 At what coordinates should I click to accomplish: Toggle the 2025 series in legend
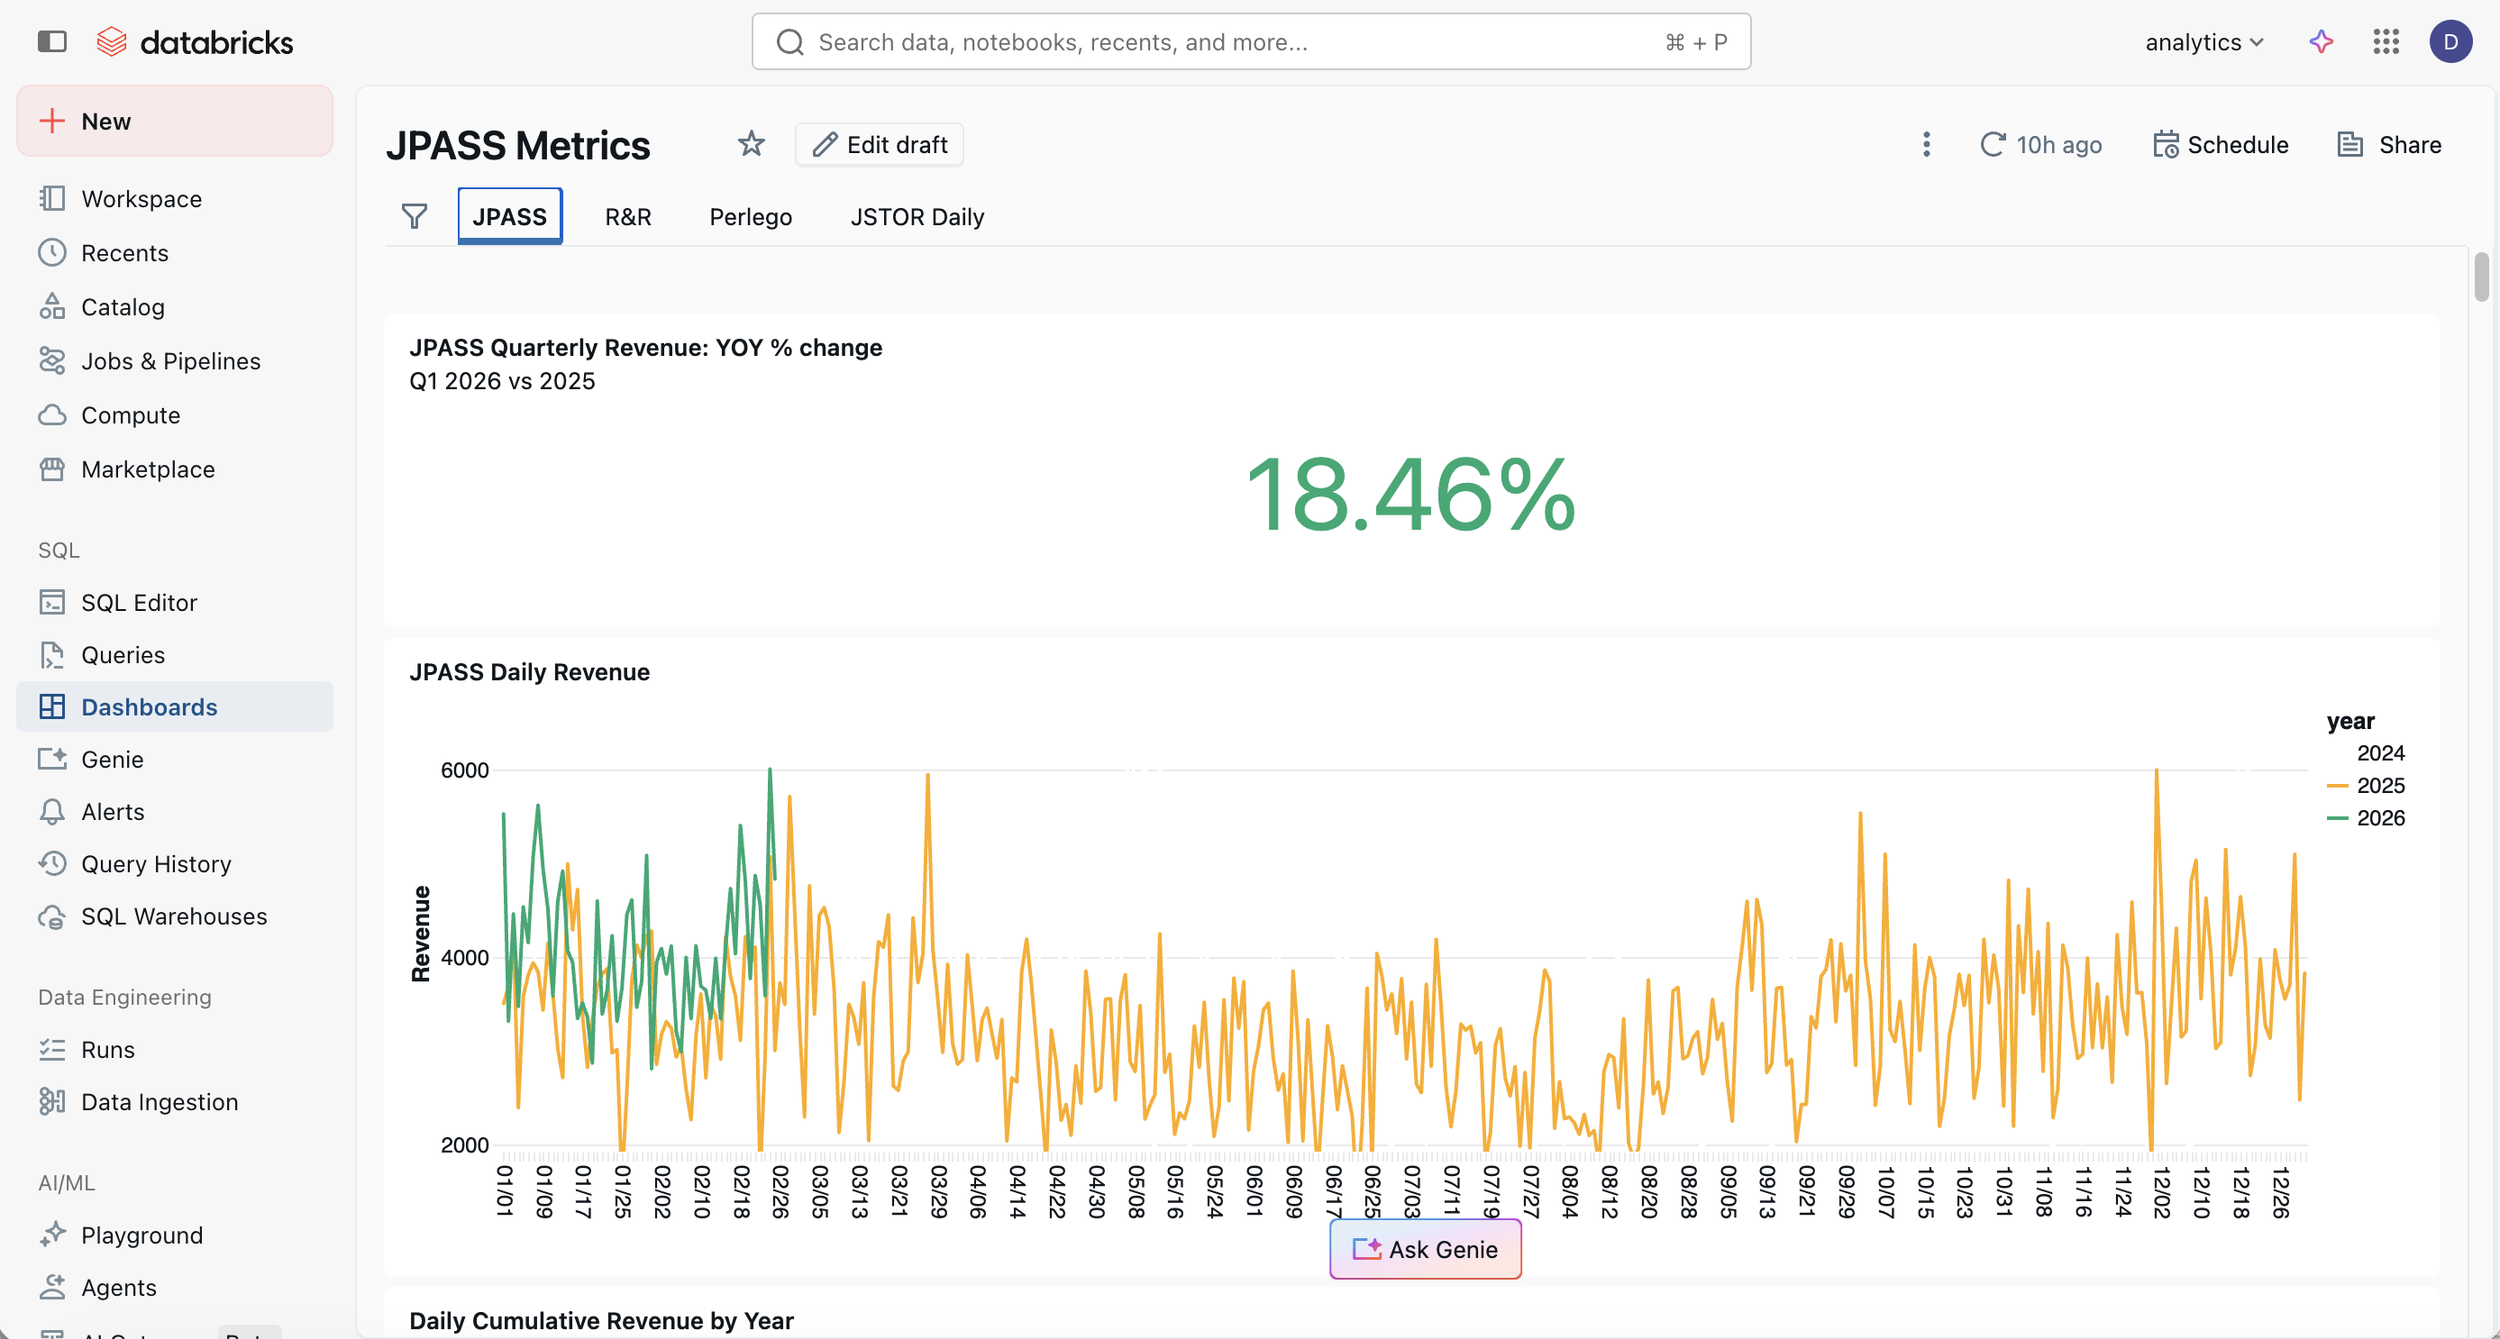point(2379,785)
